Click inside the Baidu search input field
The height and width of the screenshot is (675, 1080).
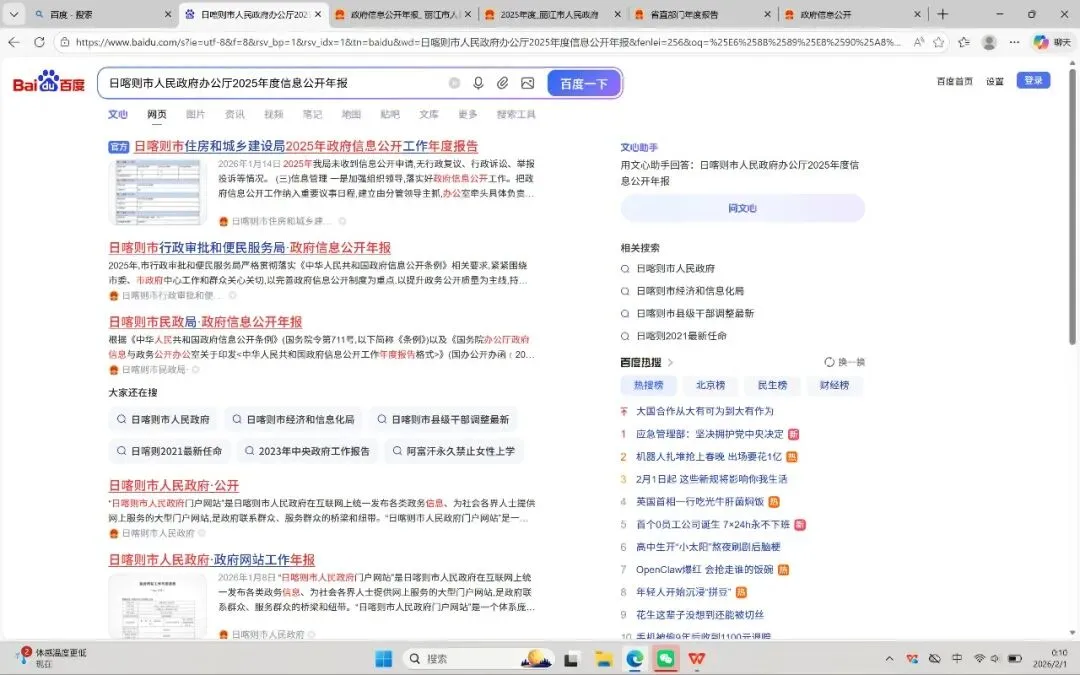click(276, 83)
